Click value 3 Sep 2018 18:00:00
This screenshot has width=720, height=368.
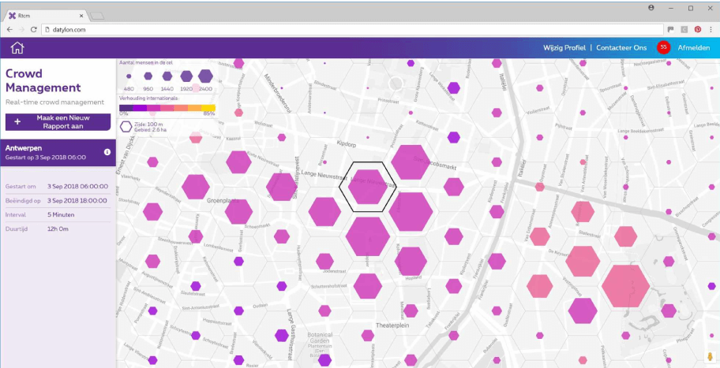[77, 201]
